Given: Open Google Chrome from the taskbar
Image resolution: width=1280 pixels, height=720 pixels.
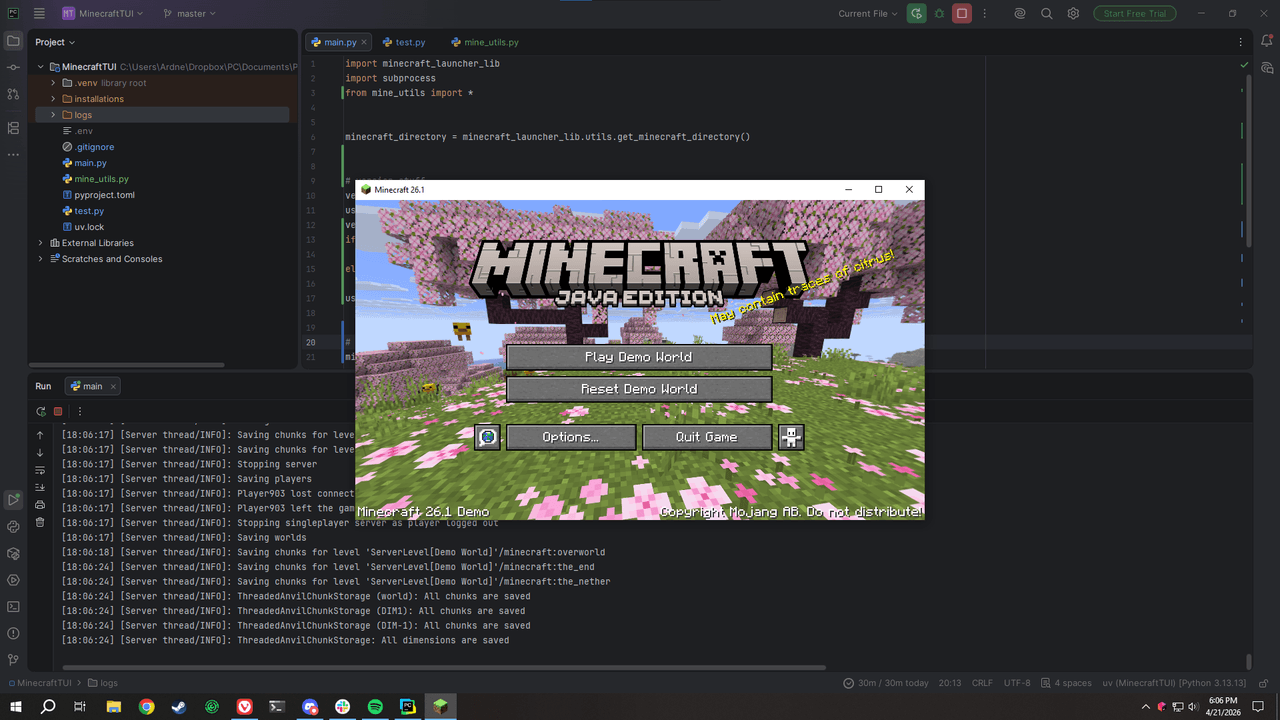Looking at the screenshot, I should click(146, 706).
